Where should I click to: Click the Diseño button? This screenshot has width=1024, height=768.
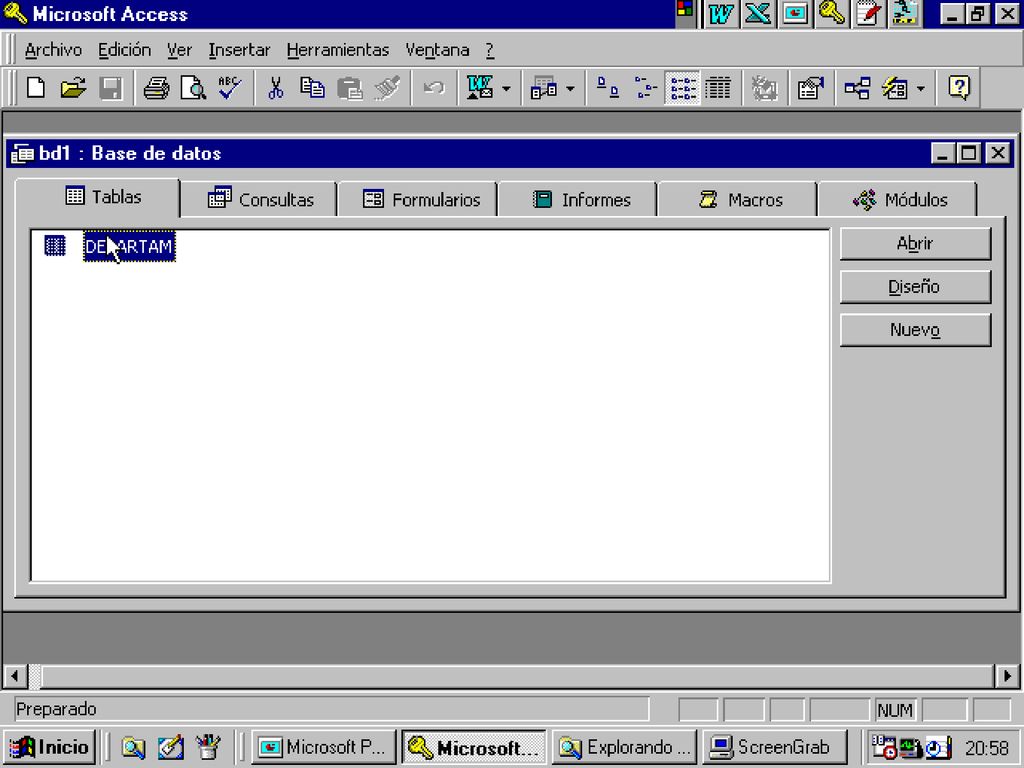[x=915, y=287]
